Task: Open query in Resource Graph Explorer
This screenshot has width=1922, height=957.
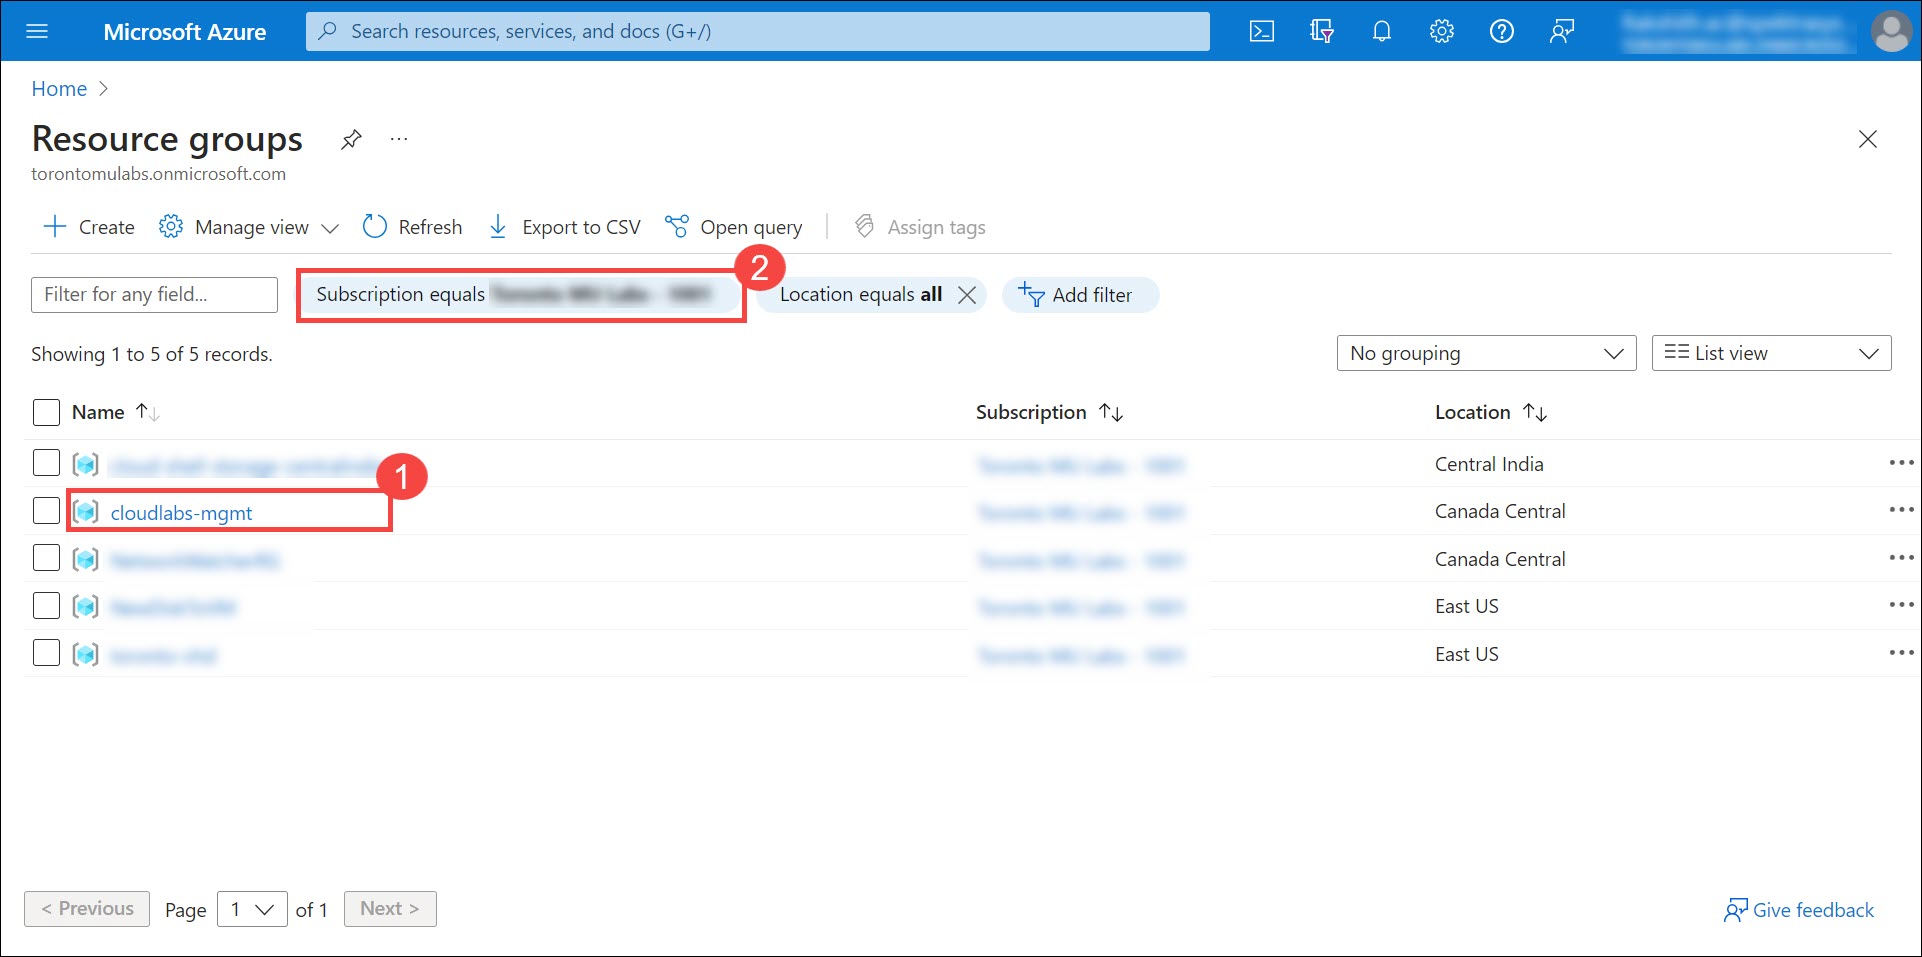Action: click(734, 227)
